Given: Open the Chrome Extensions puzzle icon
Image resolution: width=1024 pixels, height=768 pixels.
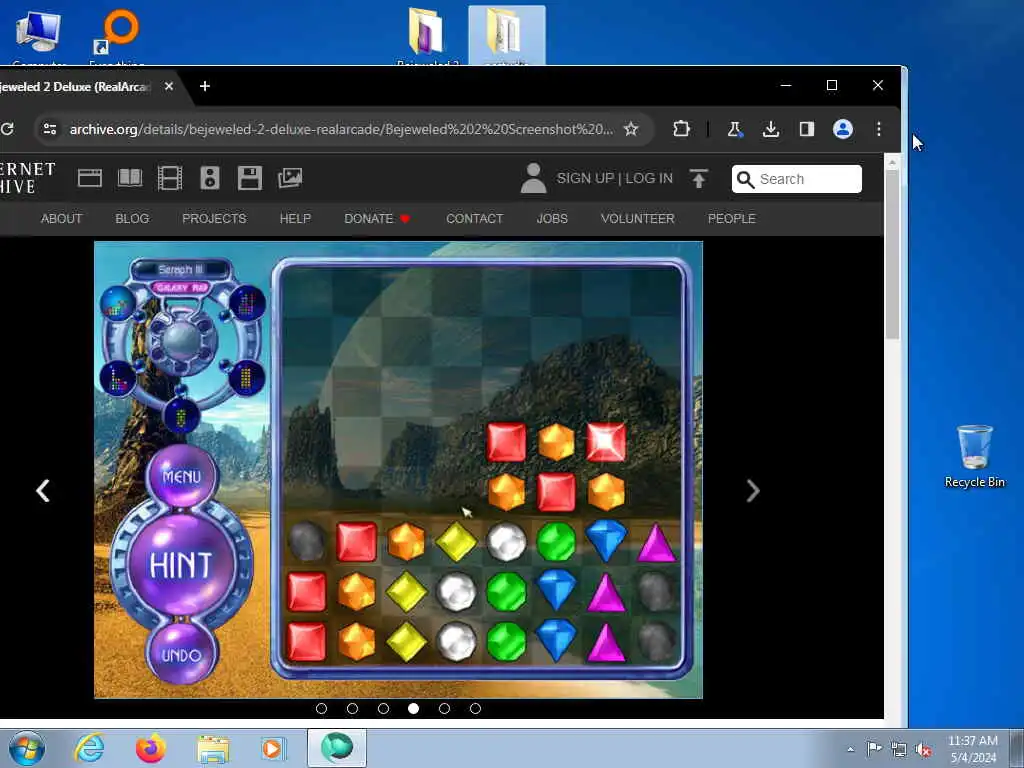Looking at the screenshot, I should 681,129.
